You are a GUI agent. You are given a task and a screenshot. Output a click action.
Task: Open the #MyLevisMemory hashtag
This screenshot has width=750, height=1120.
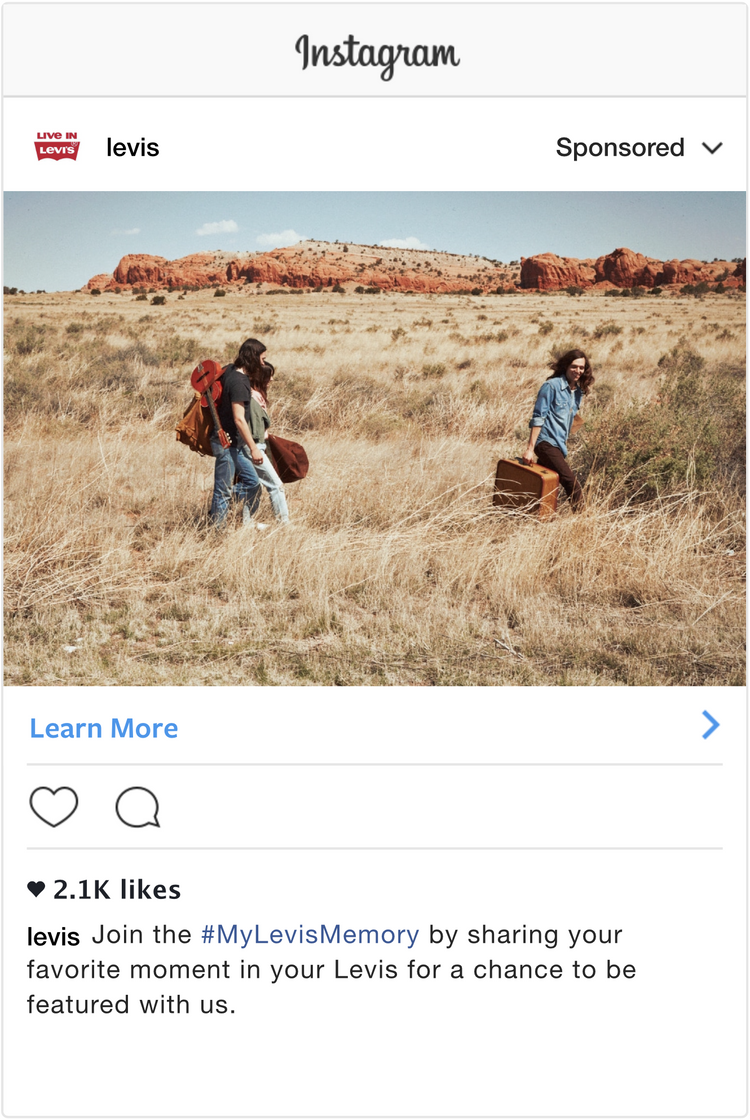tap(310, 934)
